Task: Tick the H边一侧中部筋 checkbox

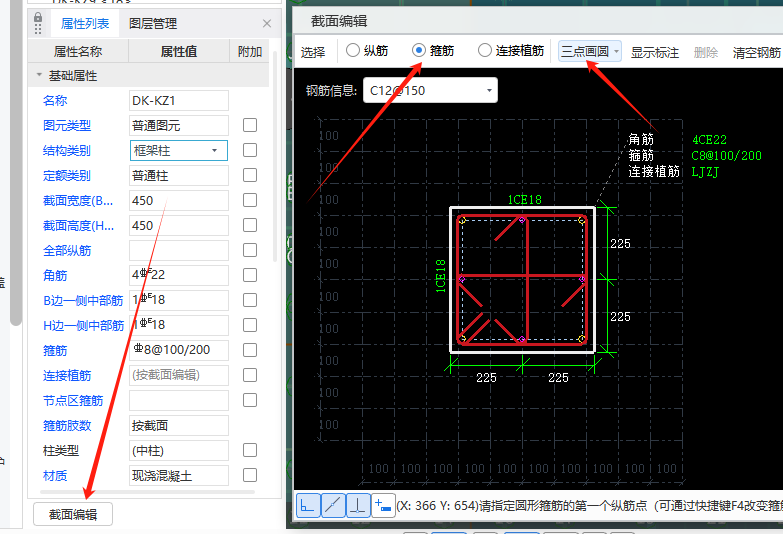Action: 250,325
